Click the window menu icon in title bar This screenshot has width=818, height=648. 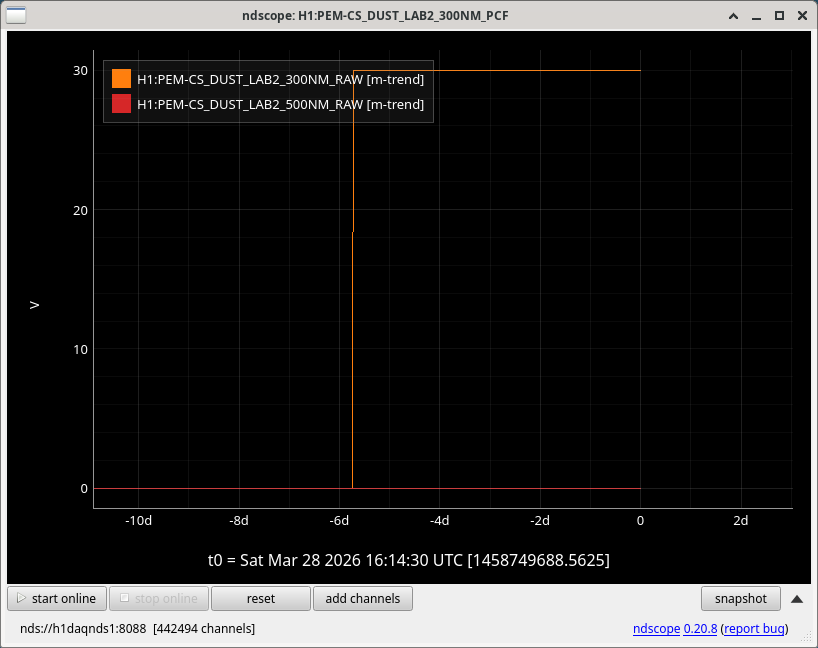17,15
